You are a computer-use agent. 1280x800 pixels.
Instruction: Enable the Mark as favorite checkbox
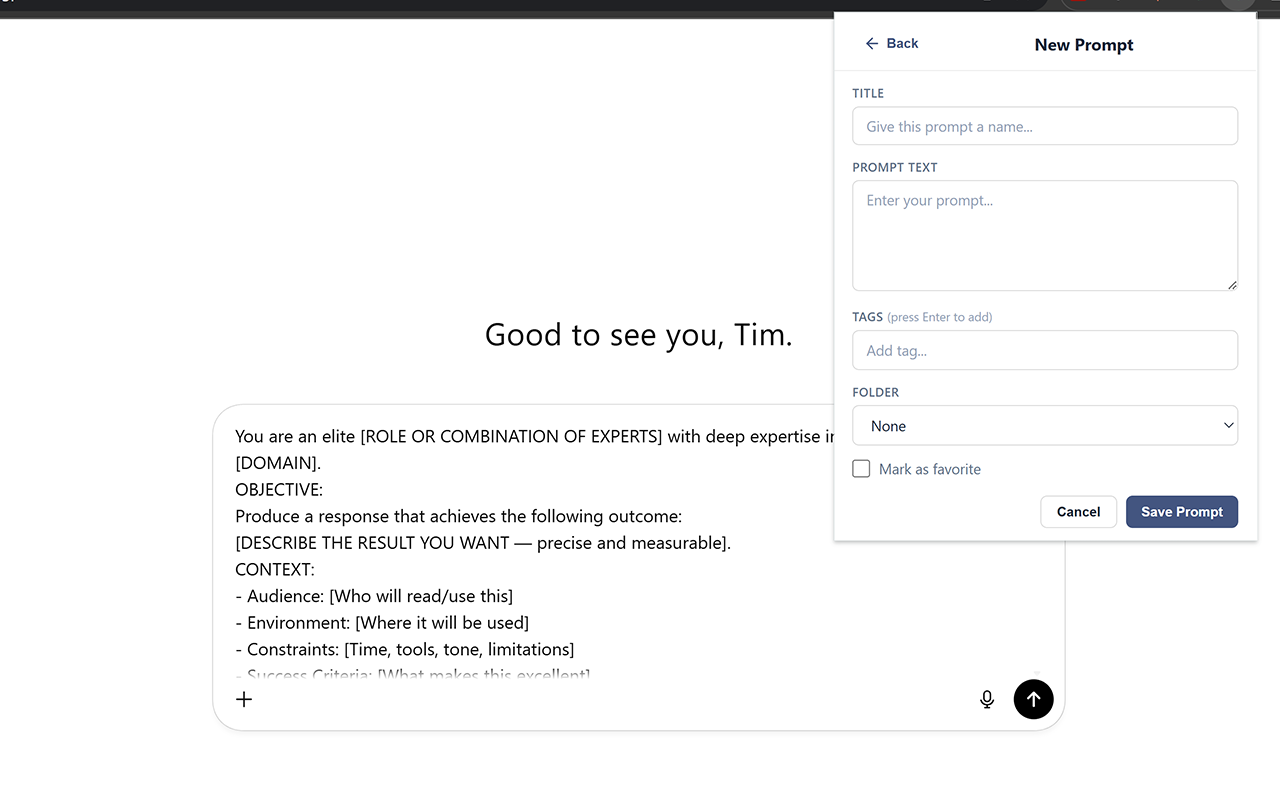pyautogui.click(x=861, y=468)
